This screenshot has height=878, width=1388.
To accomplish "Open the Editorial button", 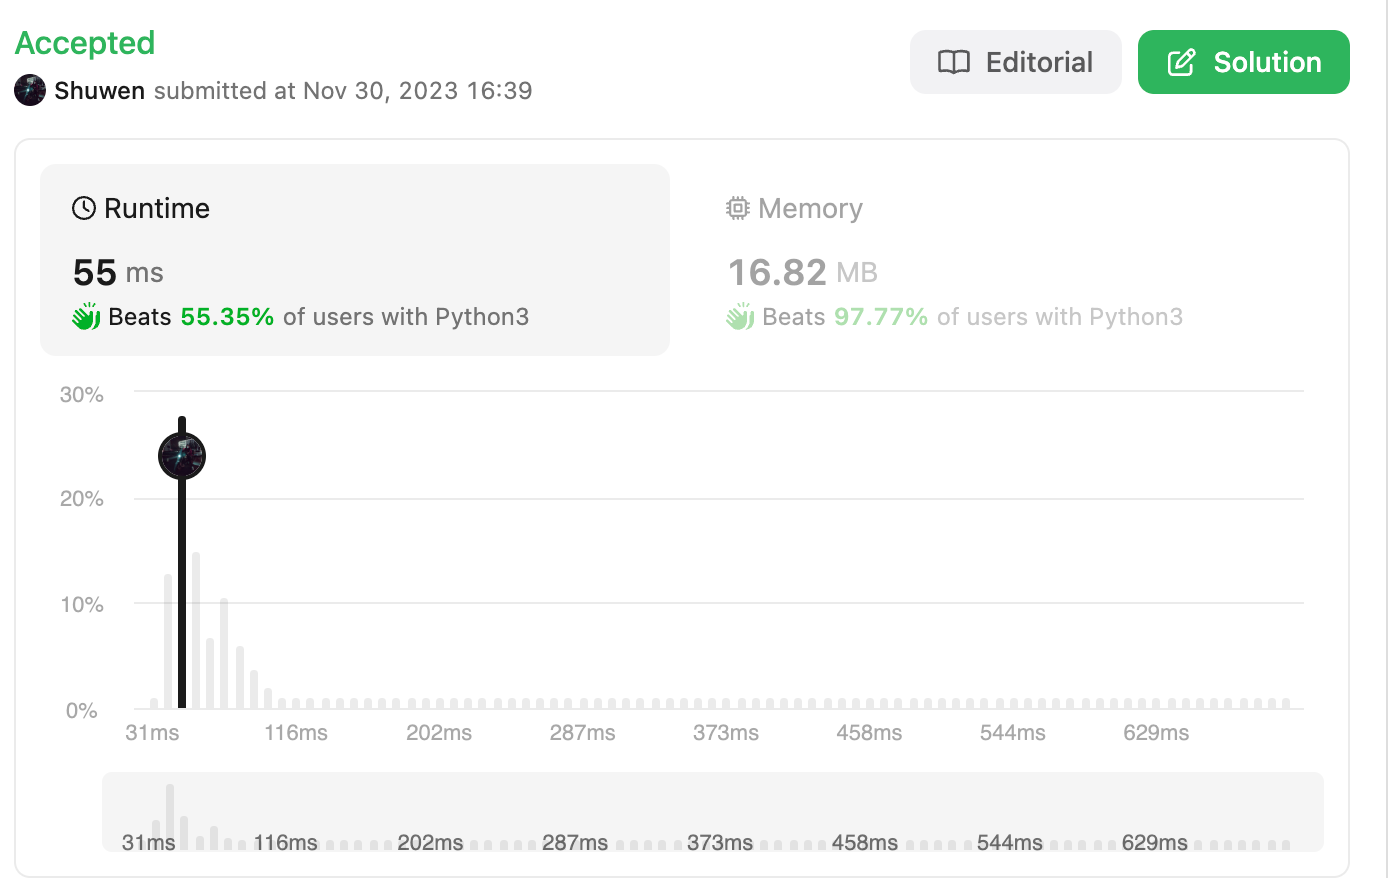I will click(1015, 62).
